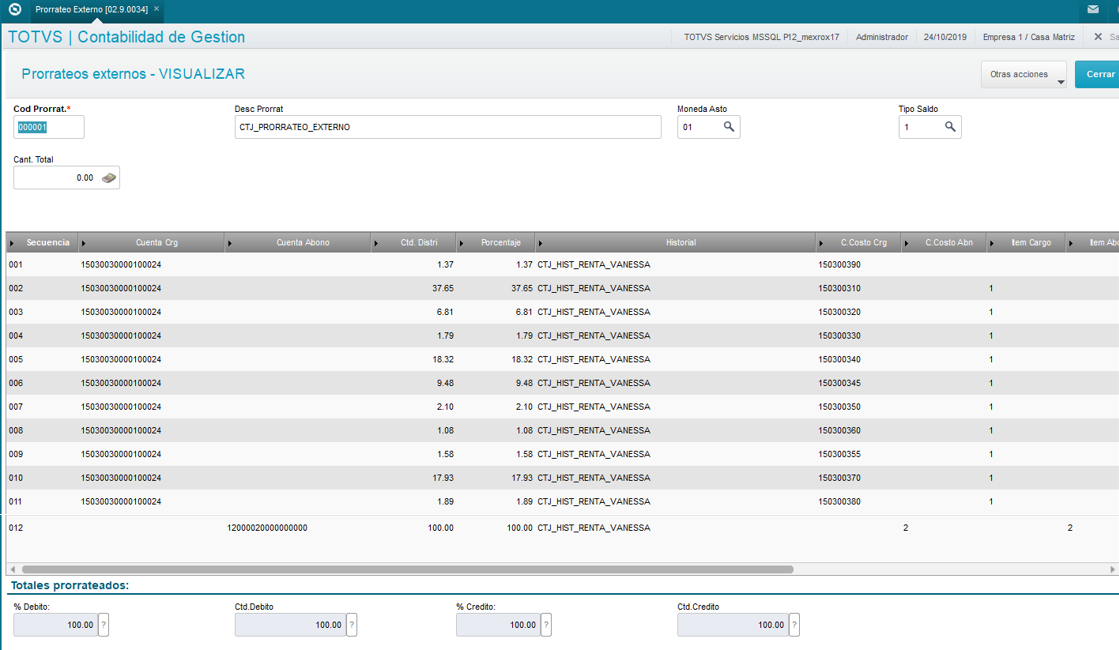This screenshot has width=1119, height=650.
Task: Open the mail envelope icon
Action: [x=1093, y=9]
